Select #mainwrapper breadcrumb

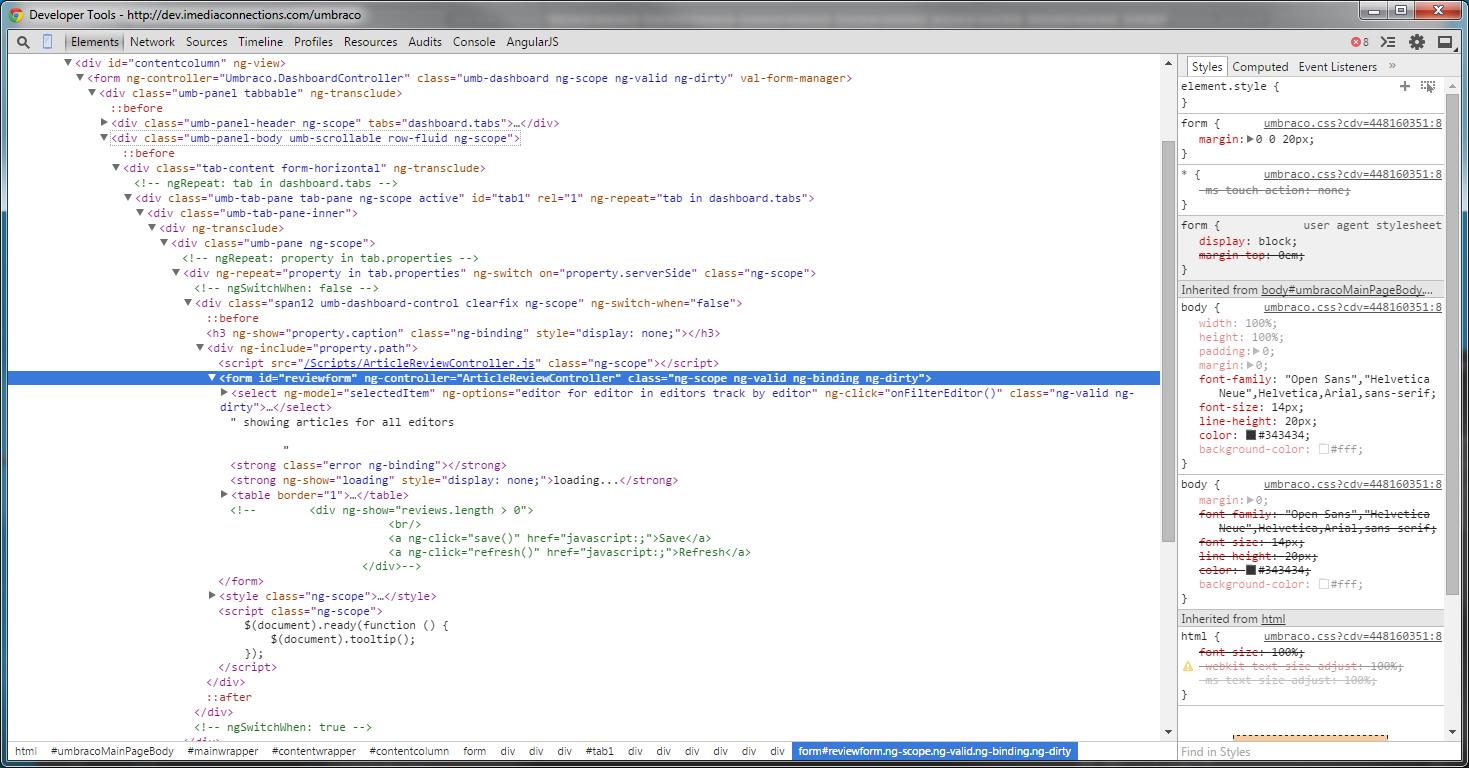pyautogui.click(x=223, y=751)
